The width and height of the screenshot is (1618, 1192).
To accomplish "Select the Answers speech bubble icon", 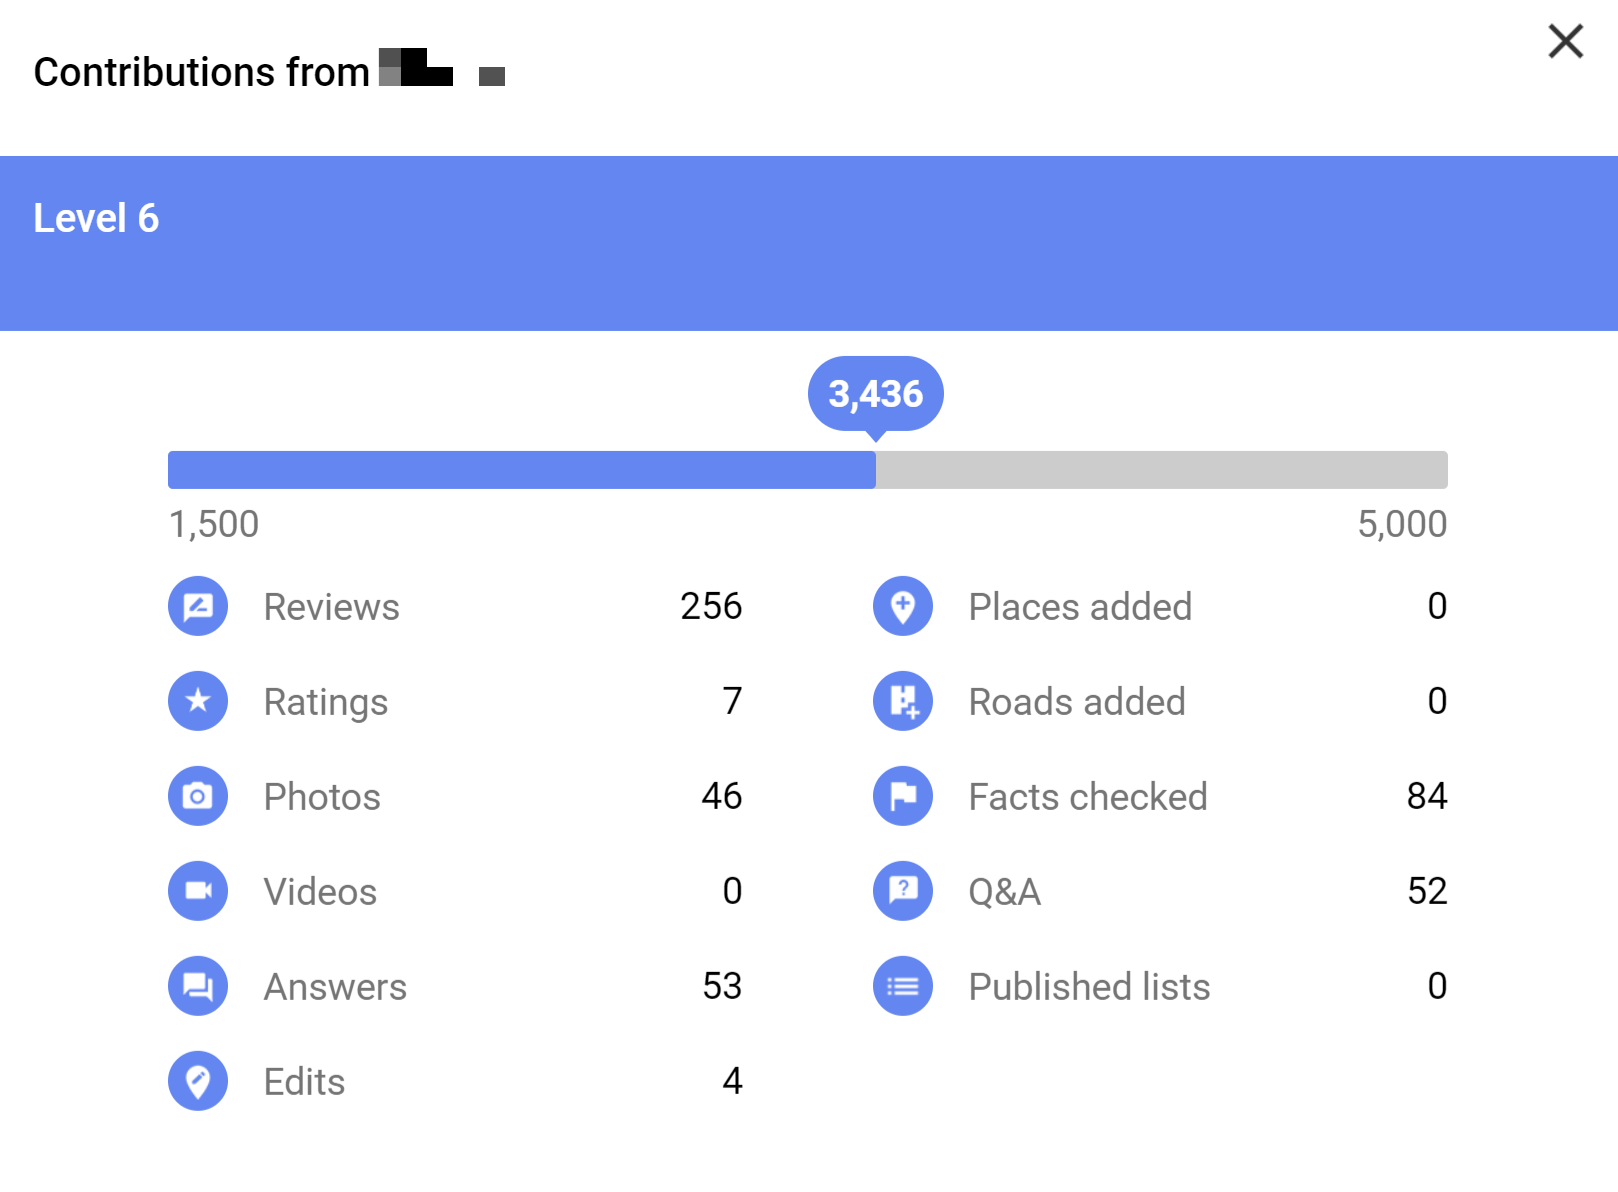I will pyautogui.click(x=197, y=986).
